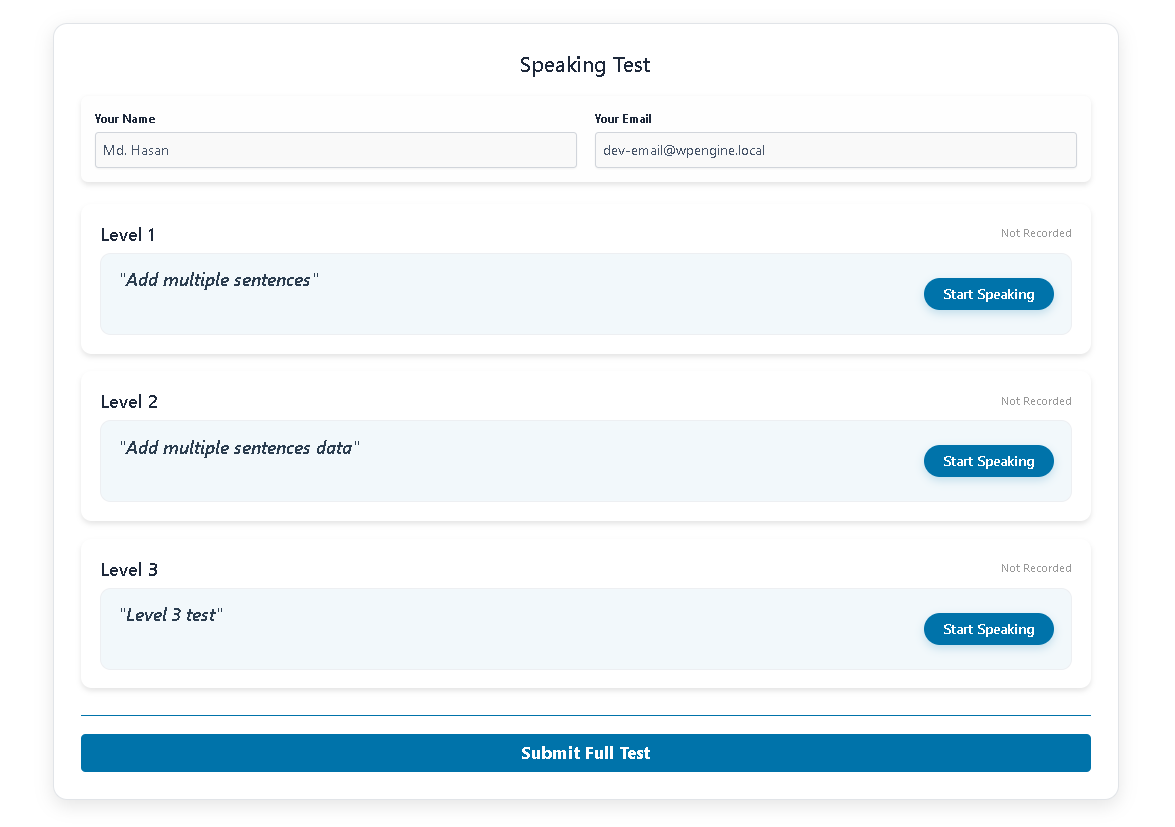Image resolution: width=1175 pixels, height=827 pixels.
Task: Select the "Level 3 test" prompt text
Action: 171,615
